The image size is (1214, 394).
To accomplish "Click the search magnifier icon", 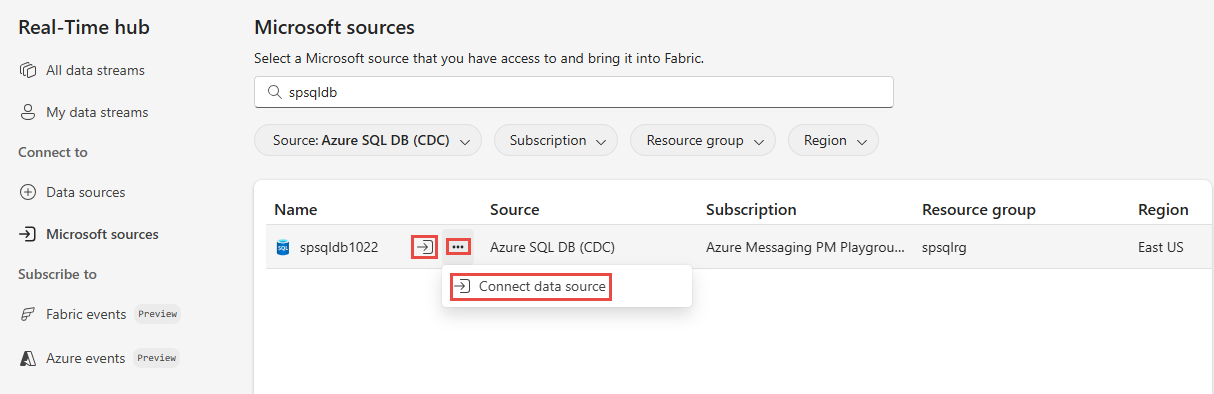I will (274, 92).
